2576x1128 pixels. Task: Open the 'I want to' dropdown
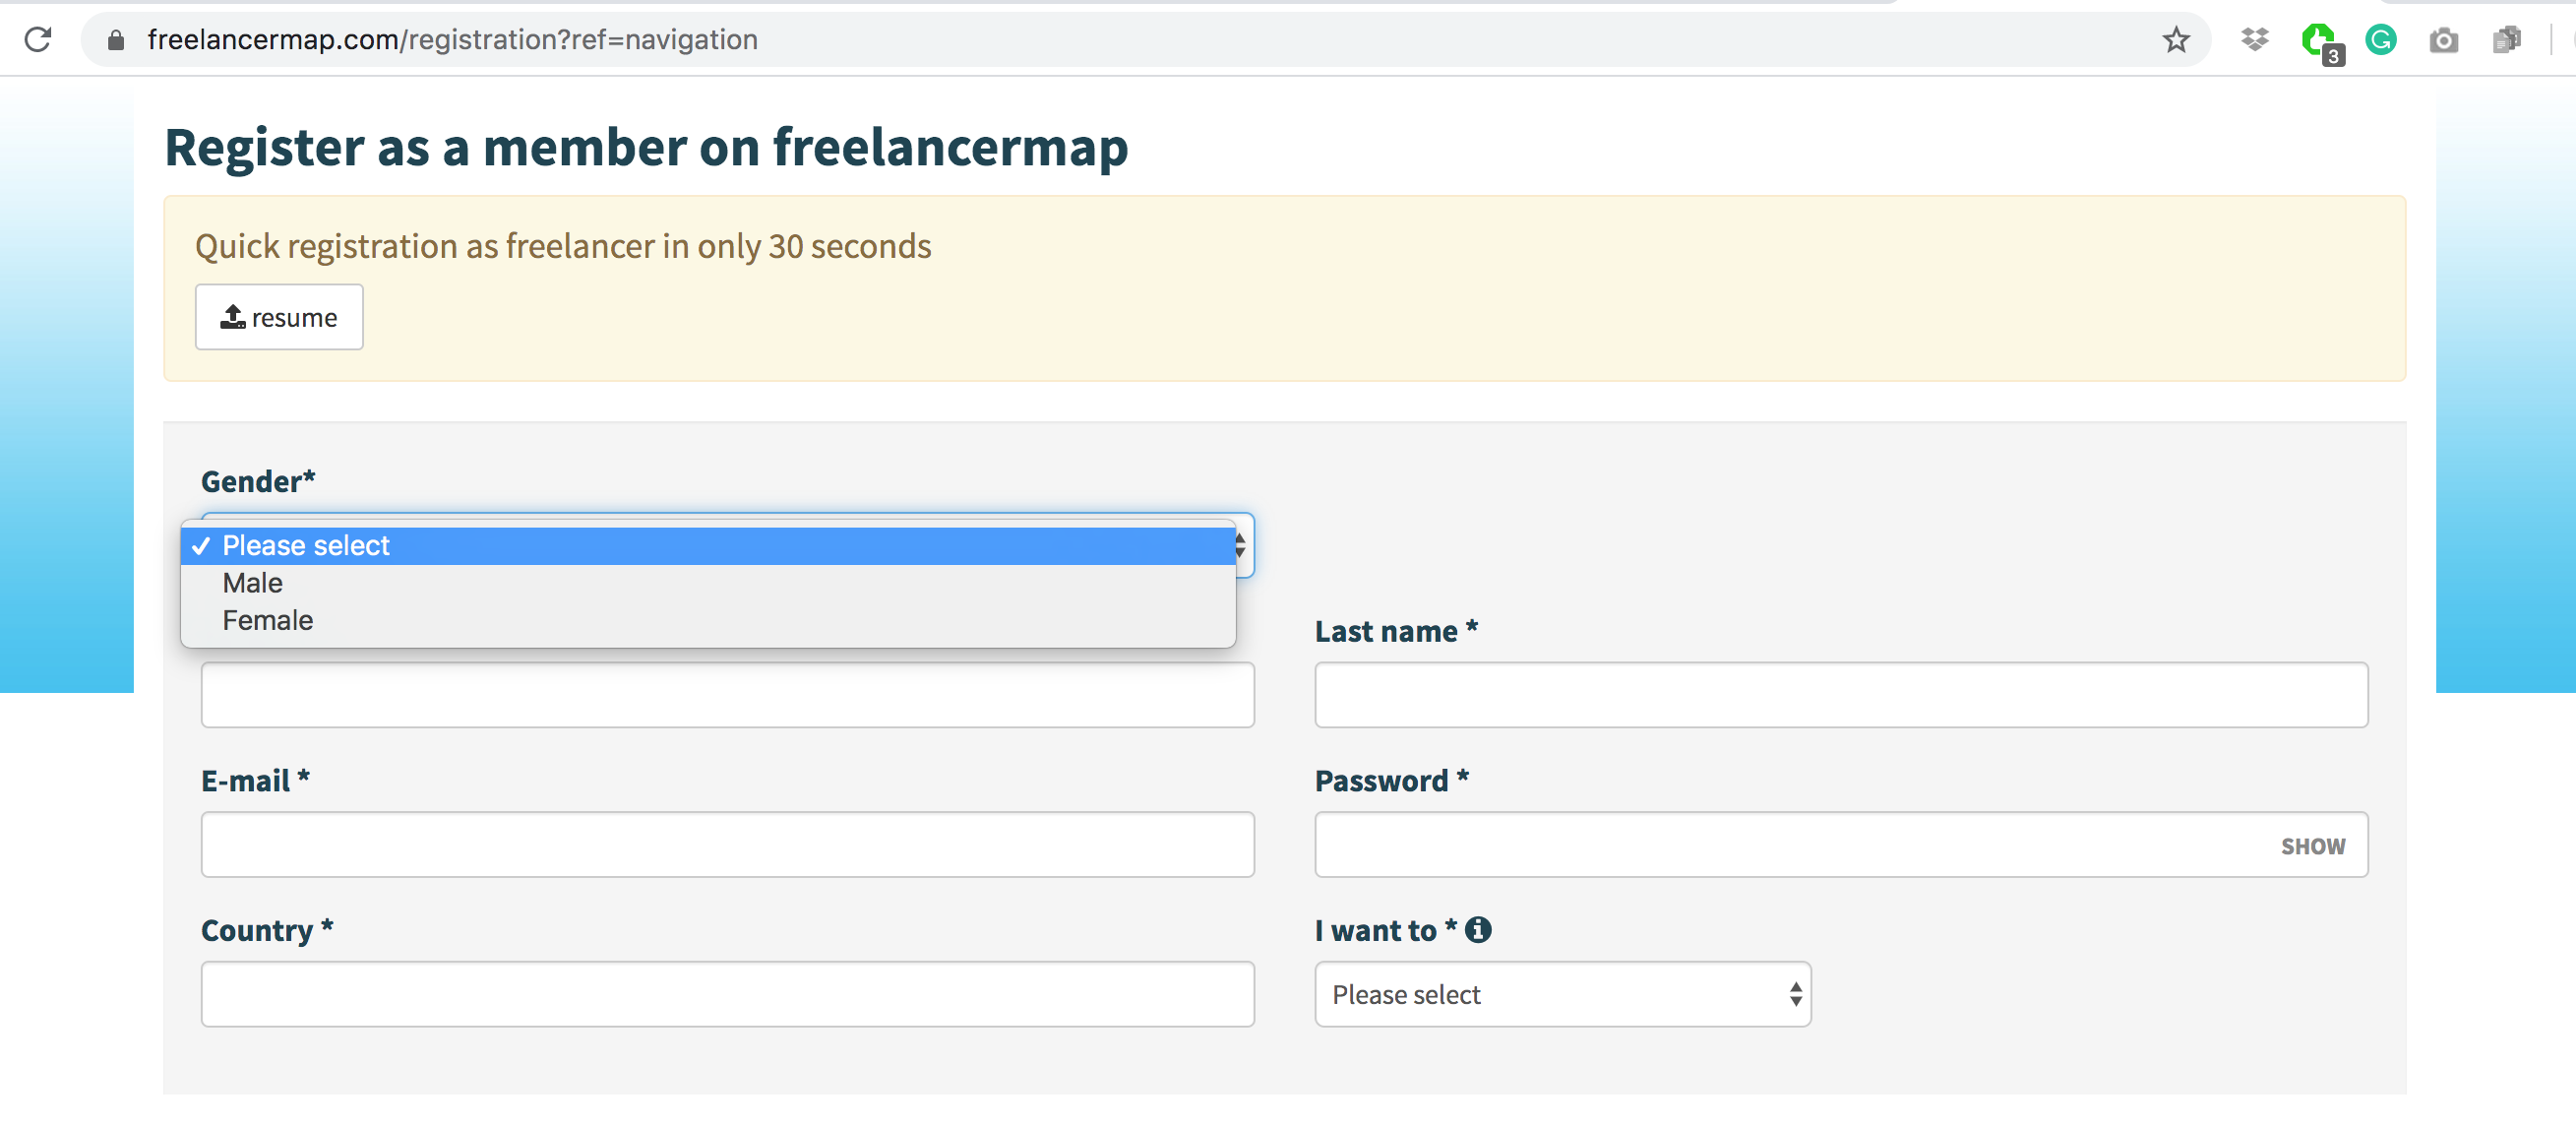click(x=1562, y=993)
